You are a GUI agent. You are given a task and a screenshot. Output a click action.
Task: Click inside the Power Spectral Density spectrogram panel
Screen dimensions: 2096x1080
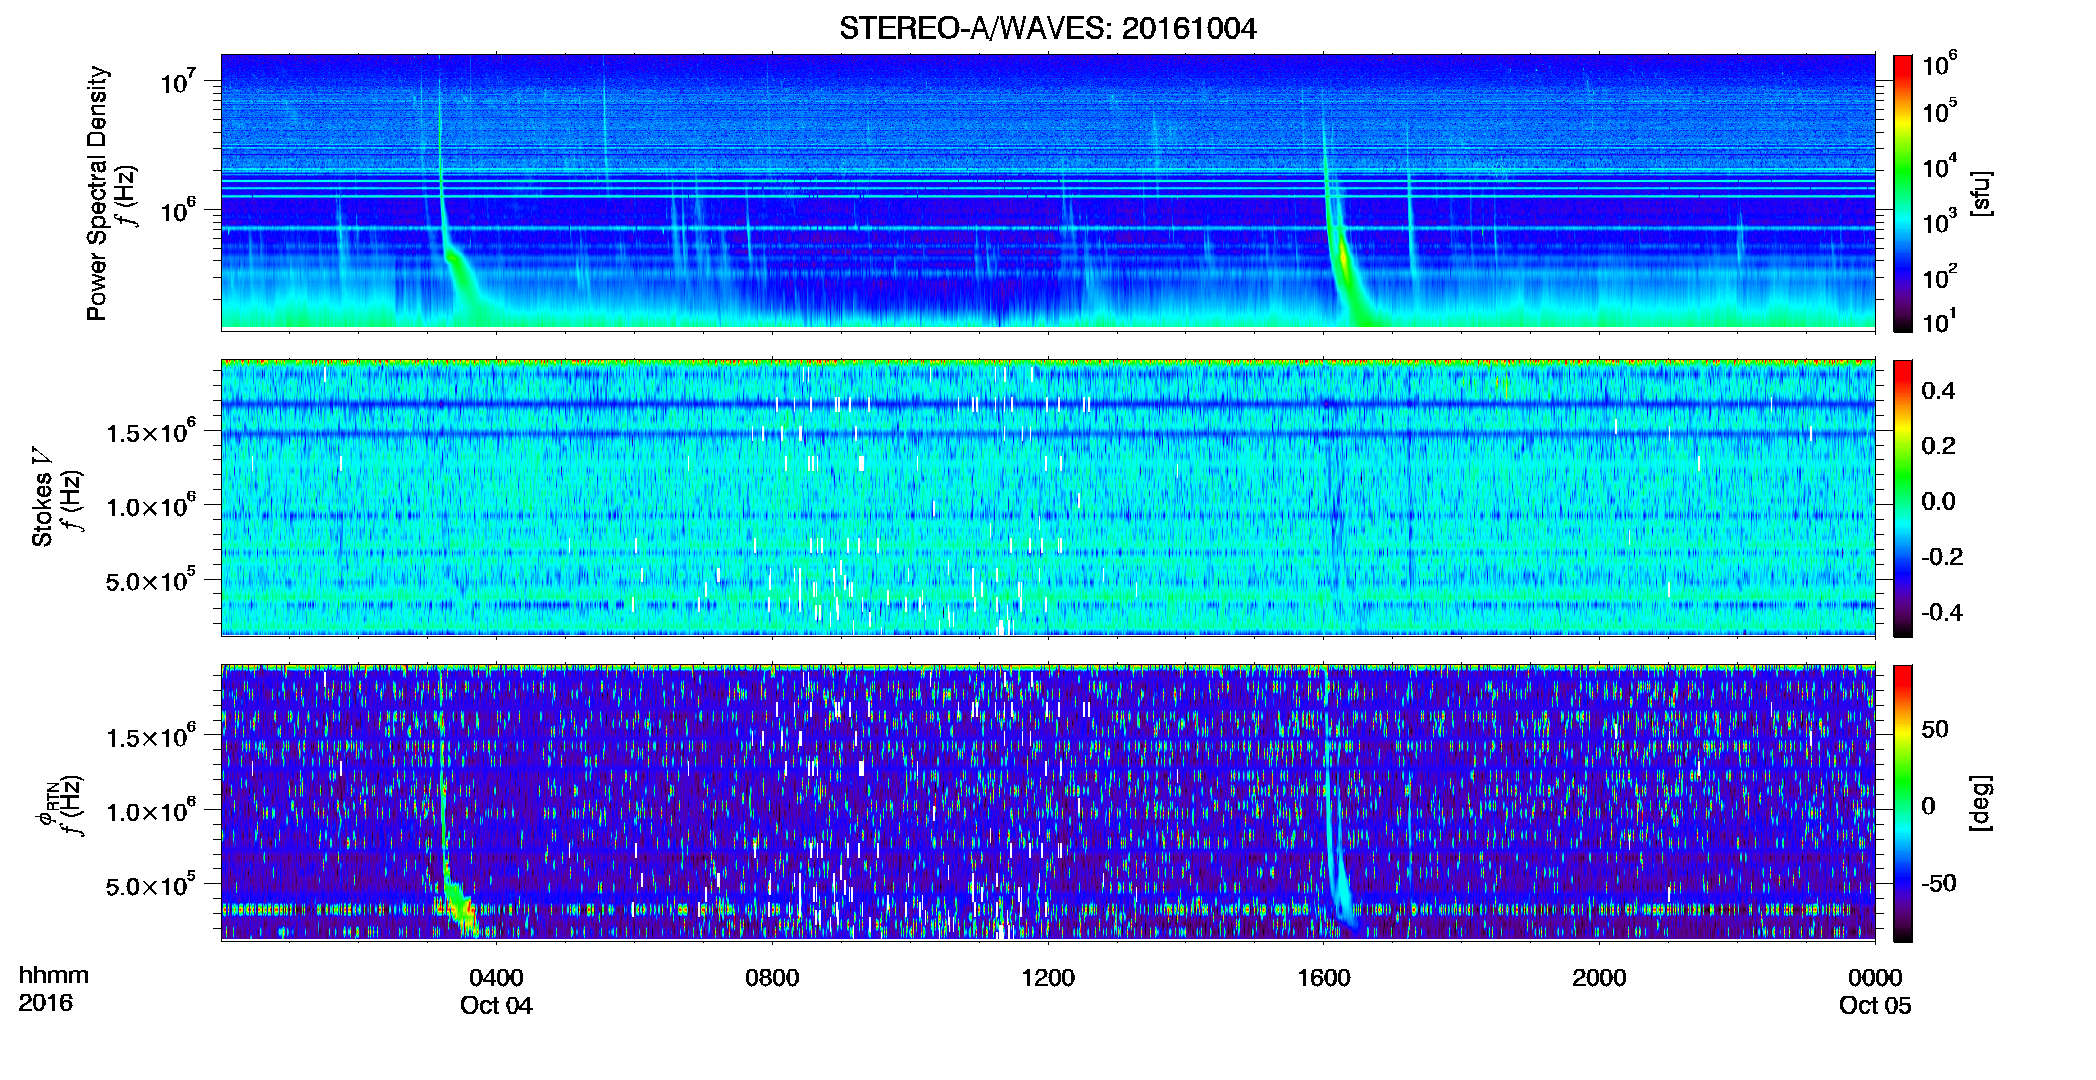[x=1048, y=192]
